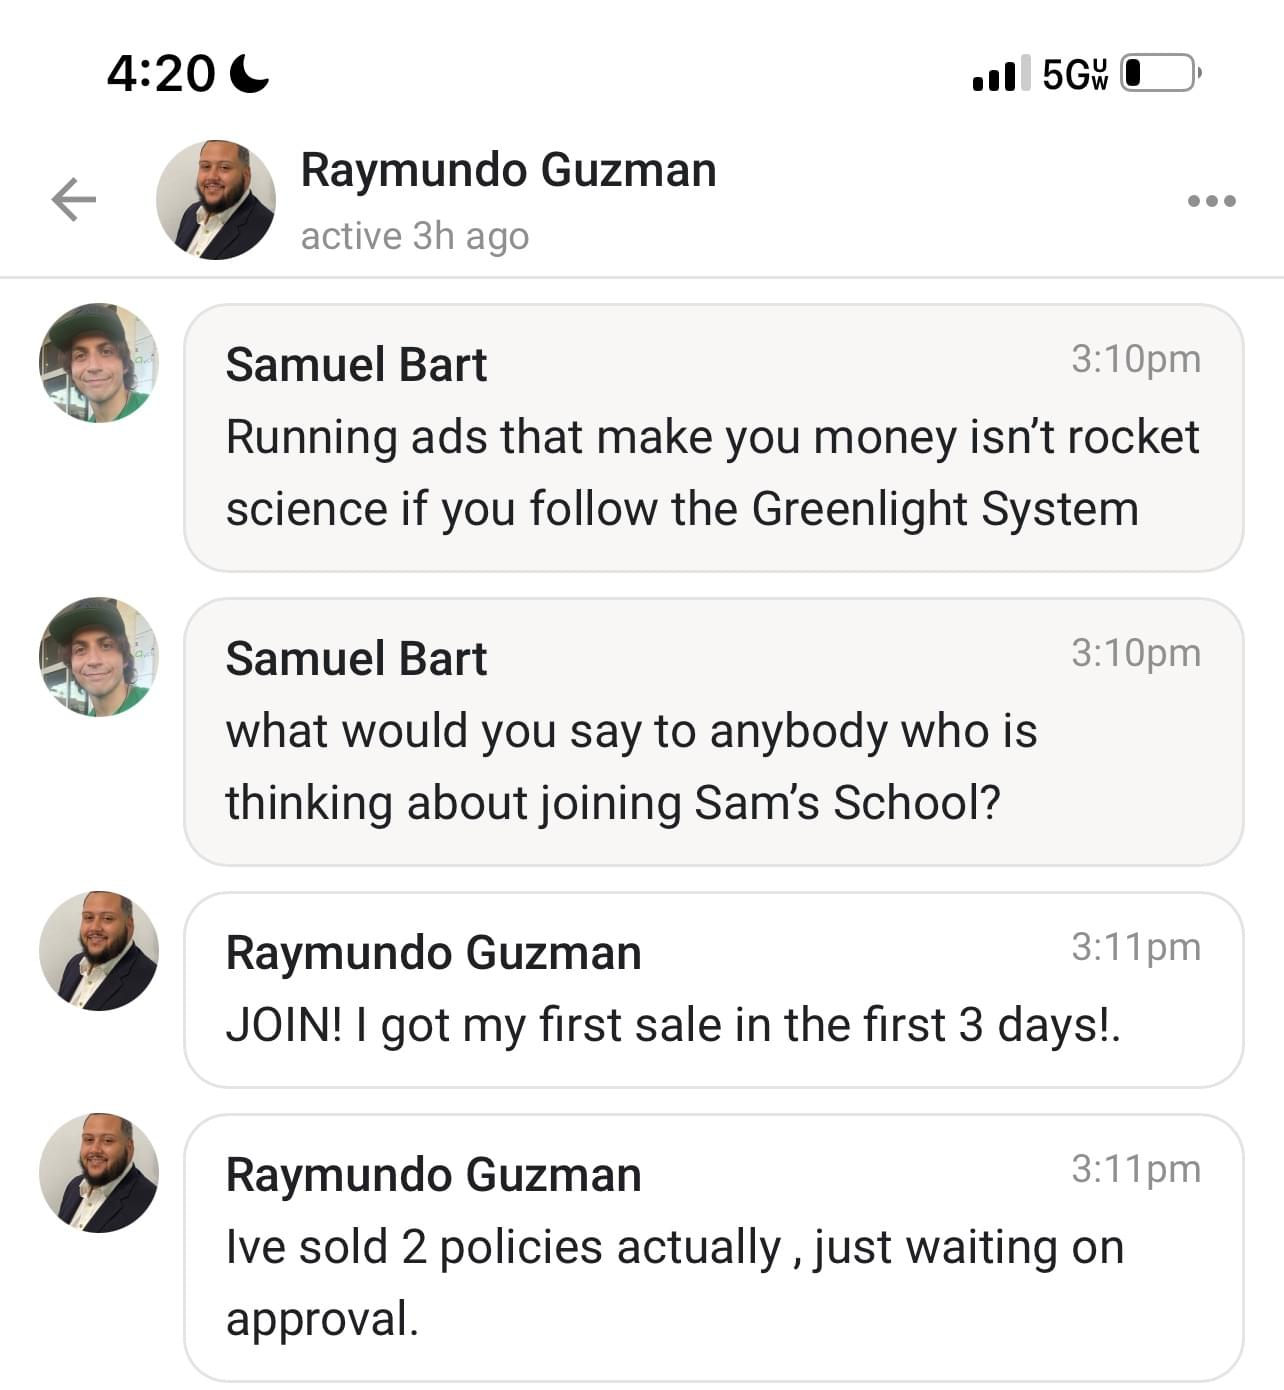Tap Raymundo's avatar beside the "JOIN!" message
This screenshot has width=1284, height=1390.
[x=98, y=951]
